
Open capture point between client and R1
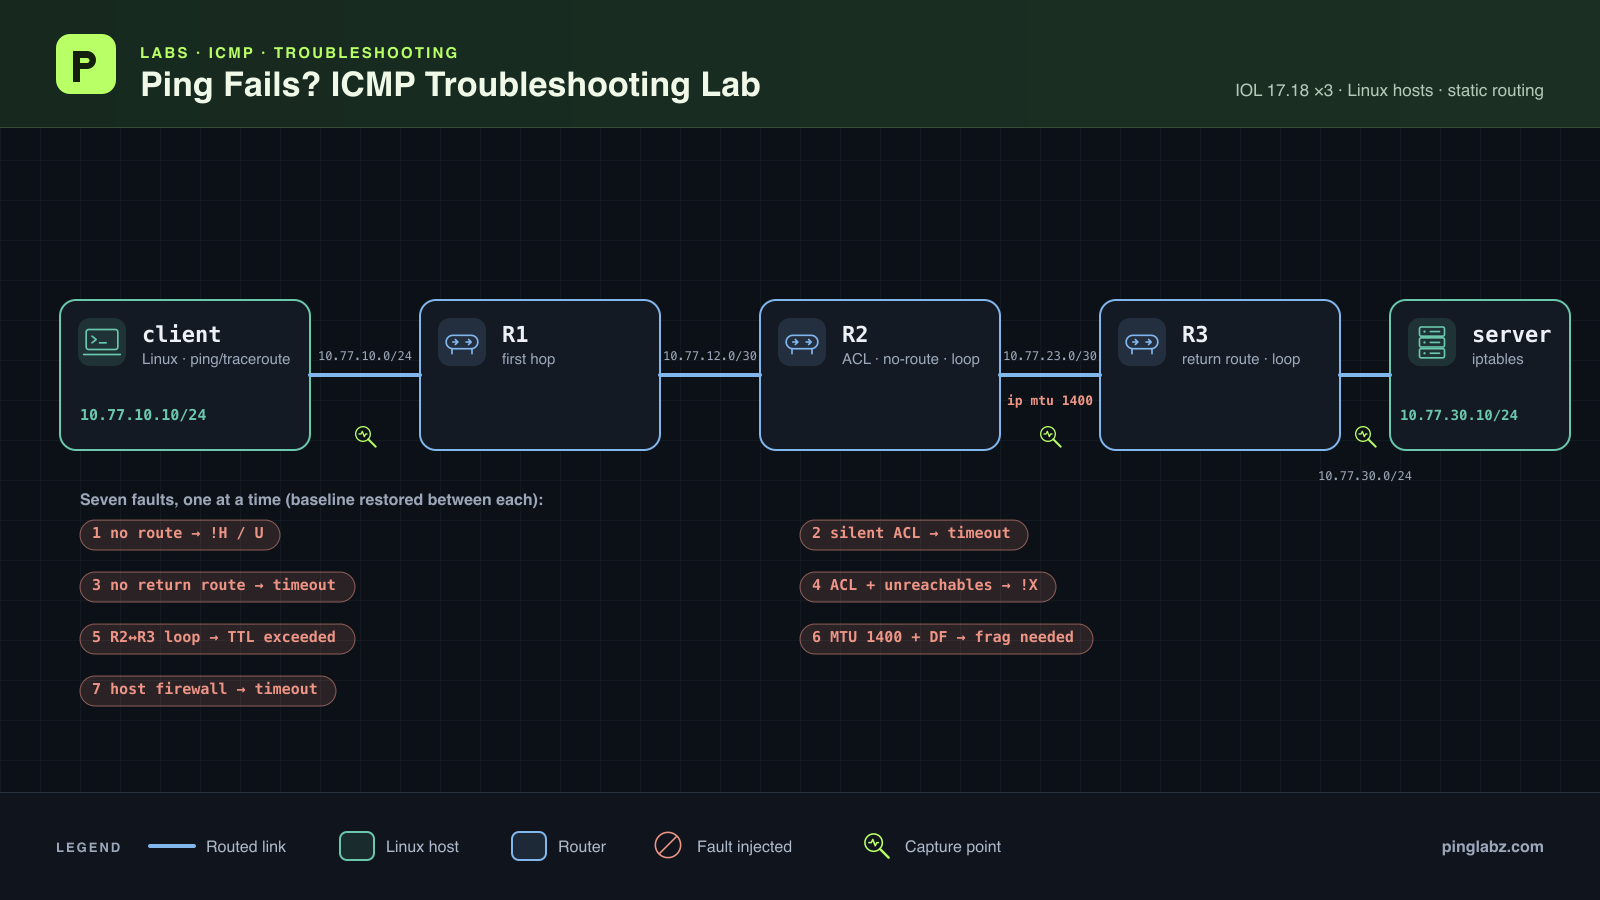pyautogui.click(x=366, y=437)
